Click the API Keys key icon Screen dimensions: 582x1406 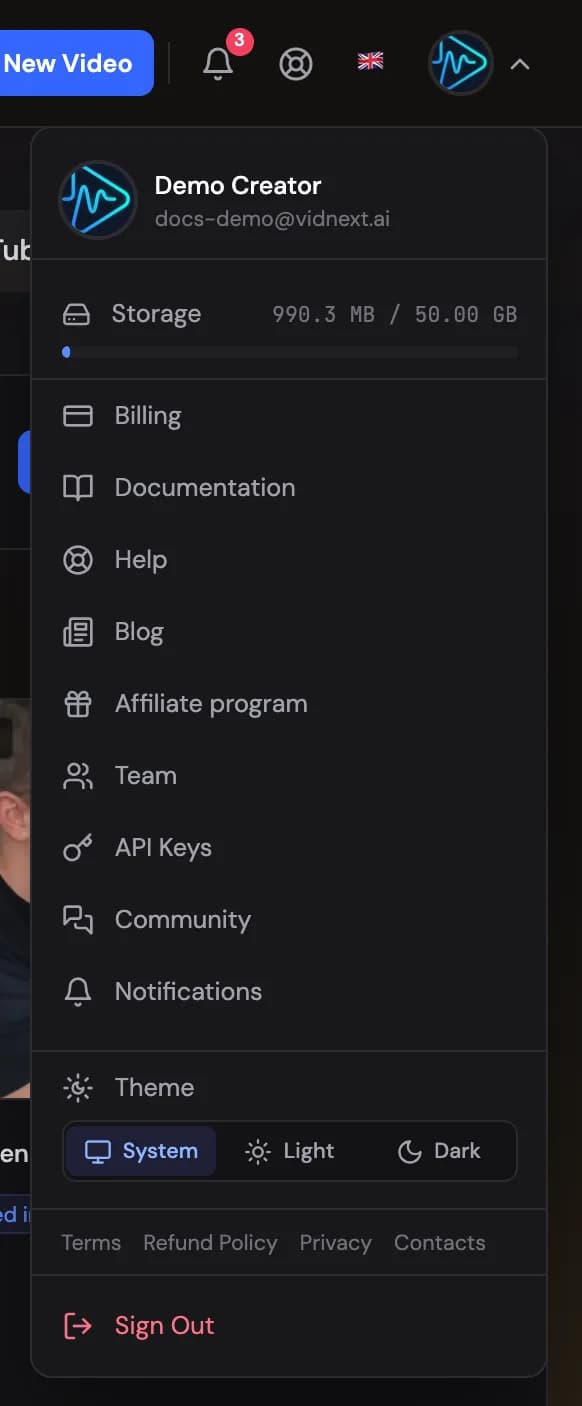coord(78,848)
